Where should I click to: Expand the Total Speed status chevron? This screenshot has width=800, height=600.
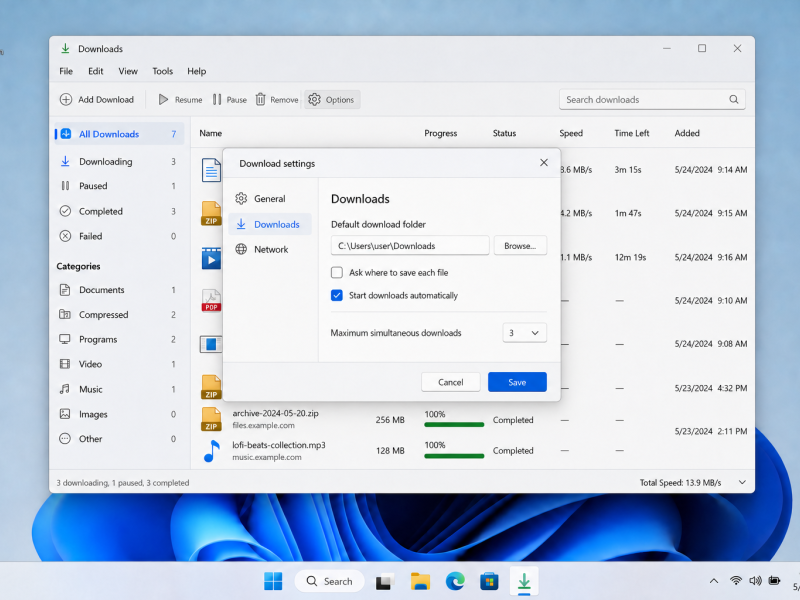tap(742, 483)
